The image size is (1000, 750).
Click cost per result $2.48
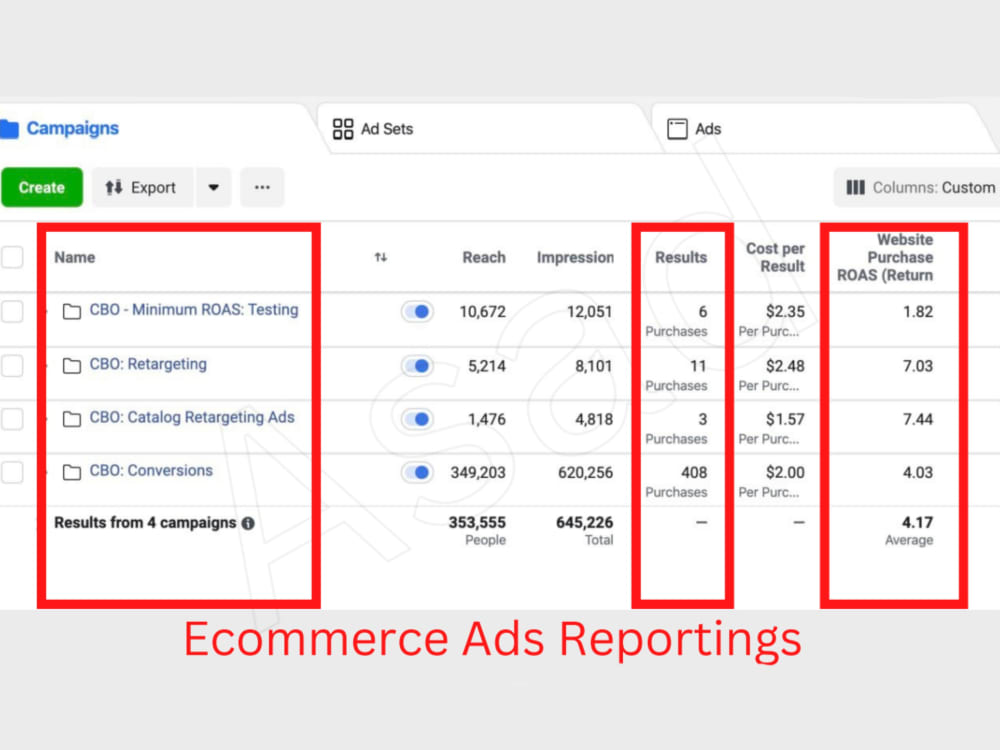[x=785, y=366]
